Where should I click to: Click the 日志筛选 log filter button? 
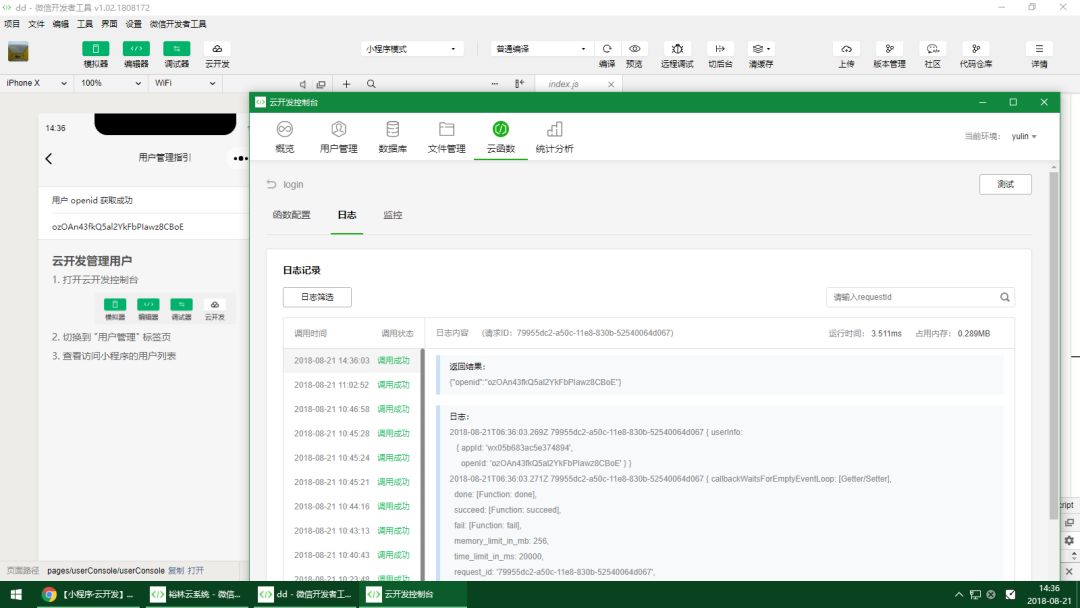pyautogui.click(x=318, y=297)
